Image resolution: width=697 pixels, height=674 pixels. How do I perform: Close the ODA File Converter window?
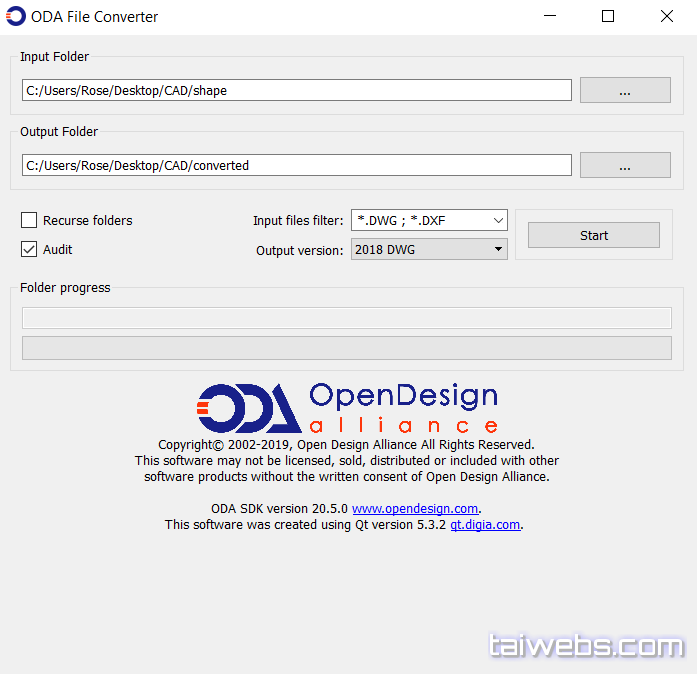(666, 17)
